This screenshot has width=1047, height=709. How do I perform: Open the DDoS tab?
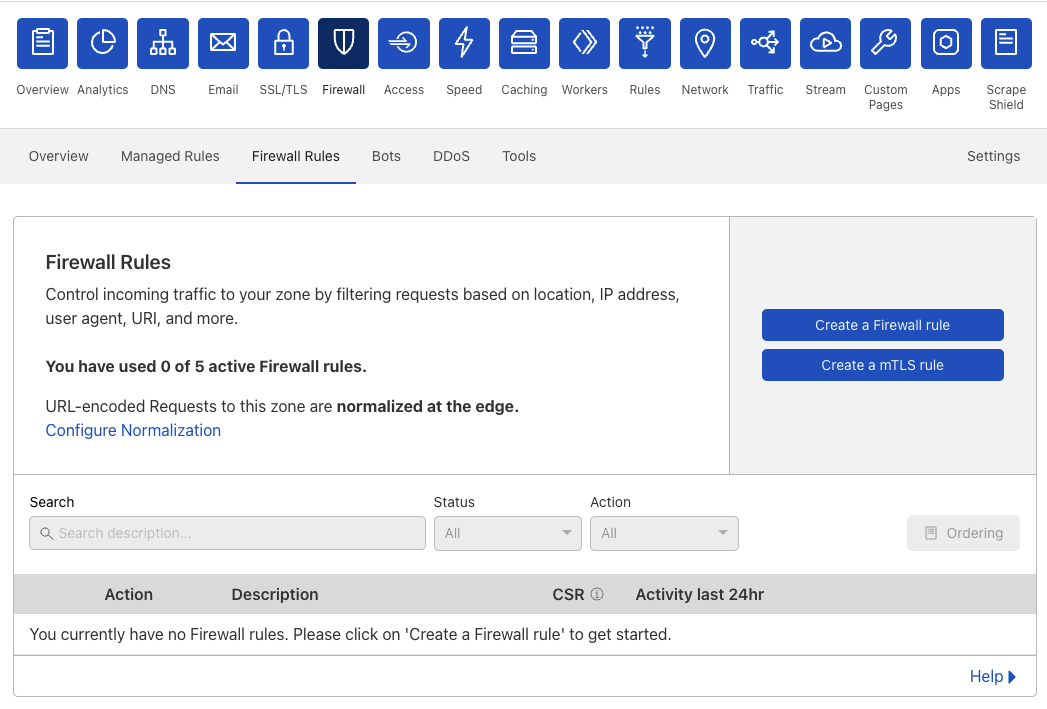click(451, 156)
